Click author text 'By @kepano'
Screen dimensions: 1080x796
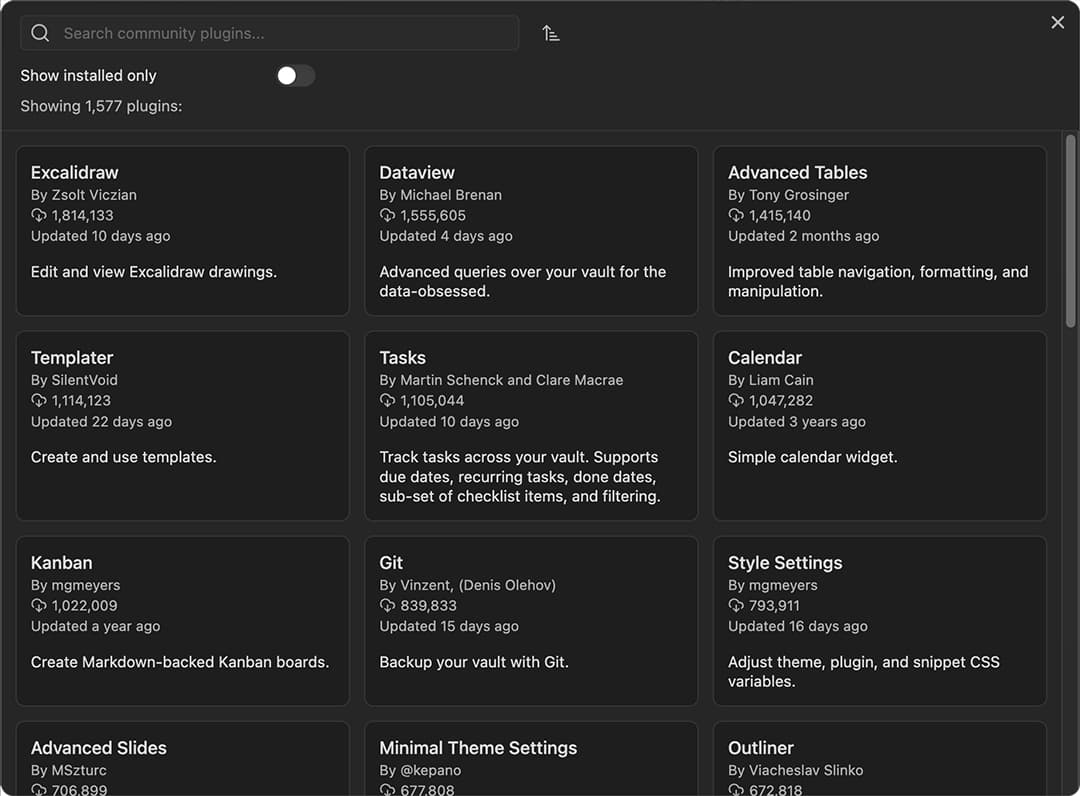click(x=420, y=771)
